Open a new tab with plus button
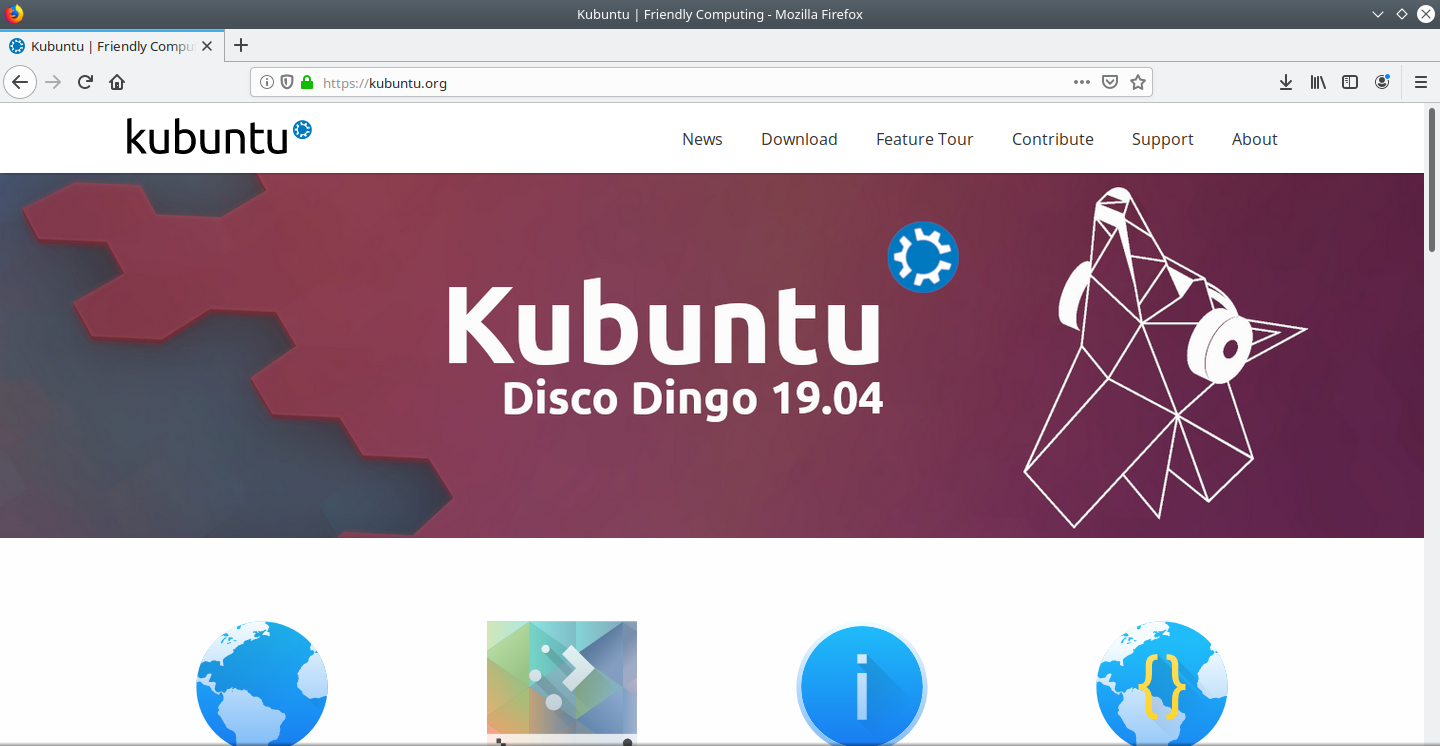1440x746 pixels. click(240, 45)
